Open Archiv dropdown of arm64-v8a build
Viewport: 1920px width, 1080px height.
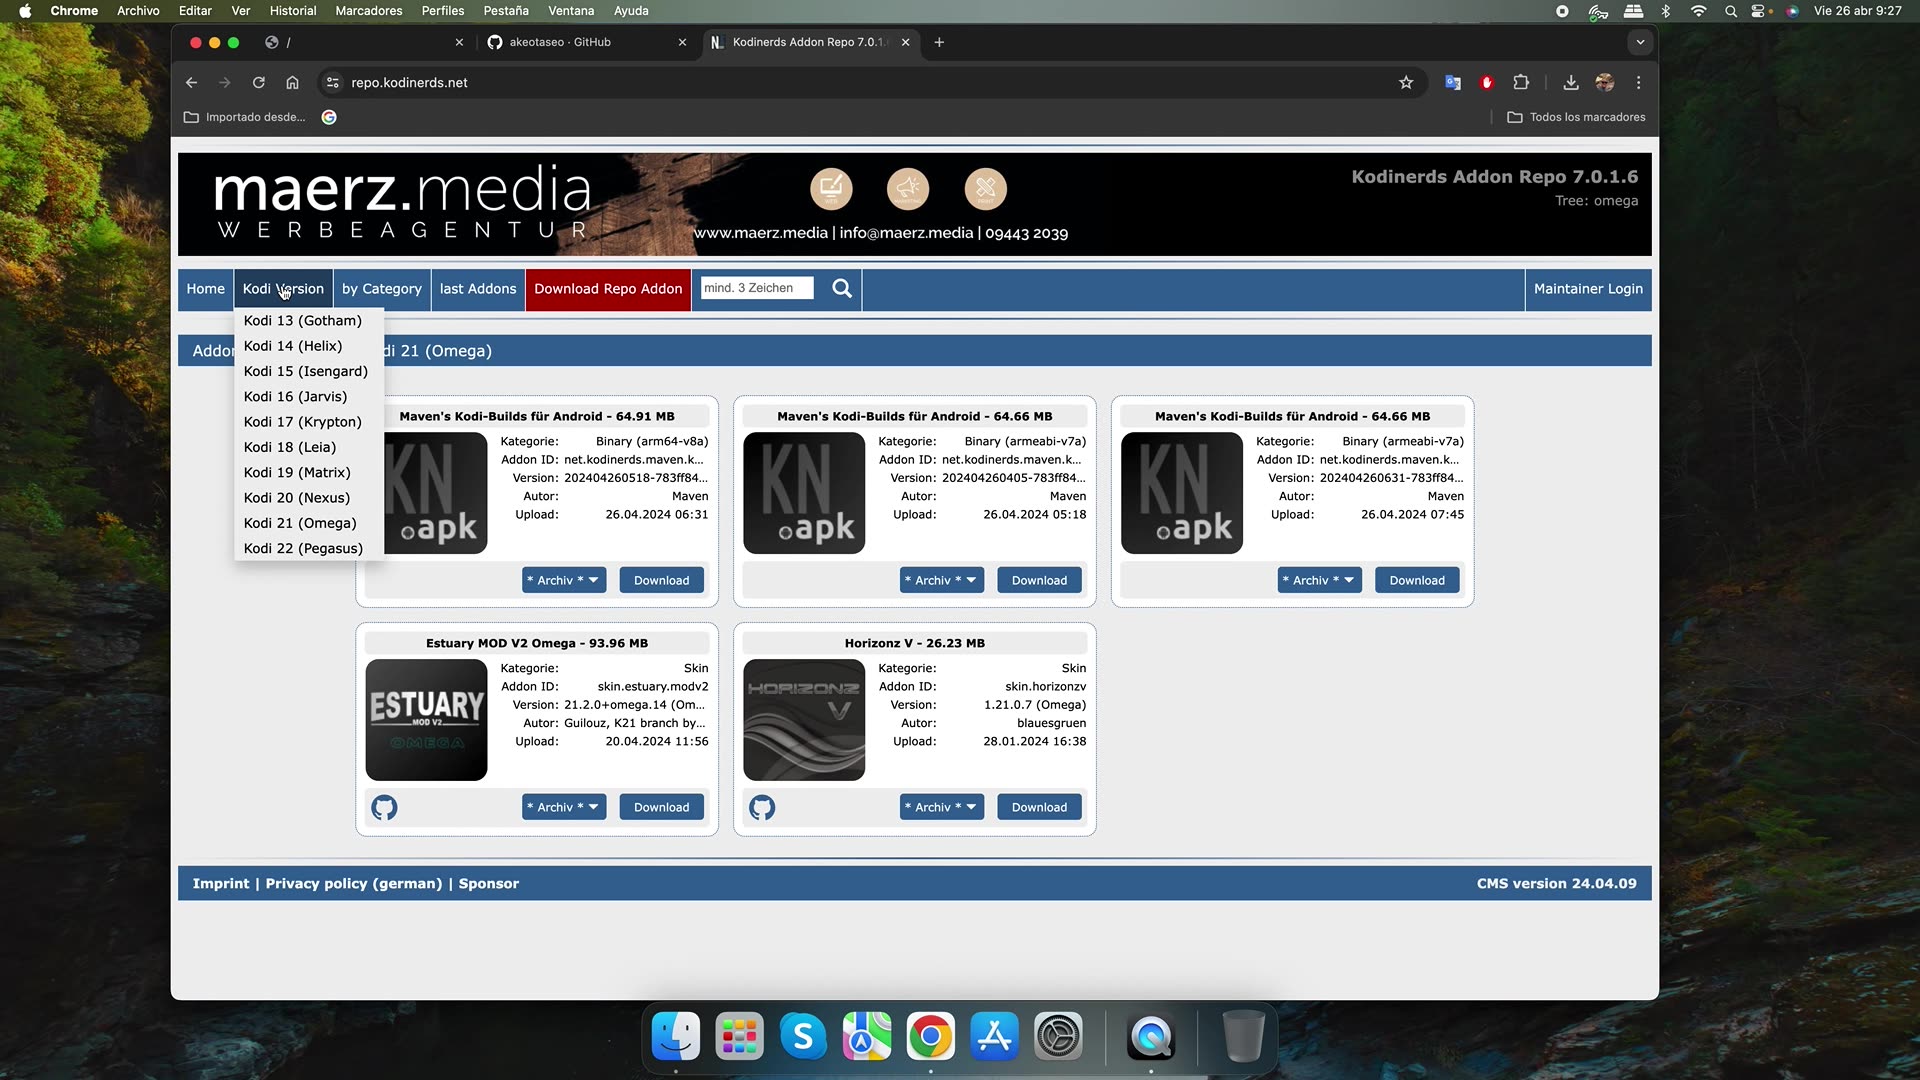coord(564,580)
